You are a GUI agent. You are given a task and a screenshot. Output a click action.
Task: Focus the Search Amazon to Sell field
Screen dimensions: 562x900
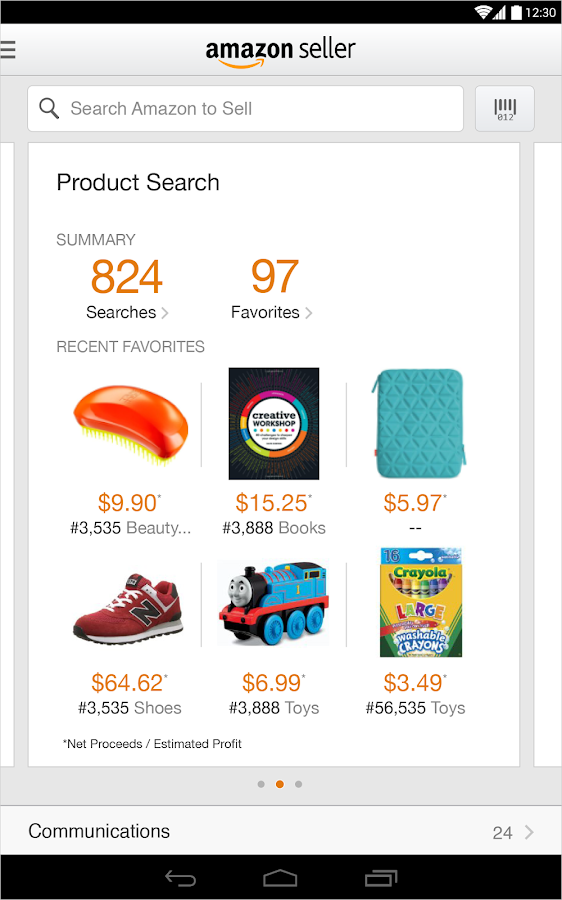tap(246, 108)
